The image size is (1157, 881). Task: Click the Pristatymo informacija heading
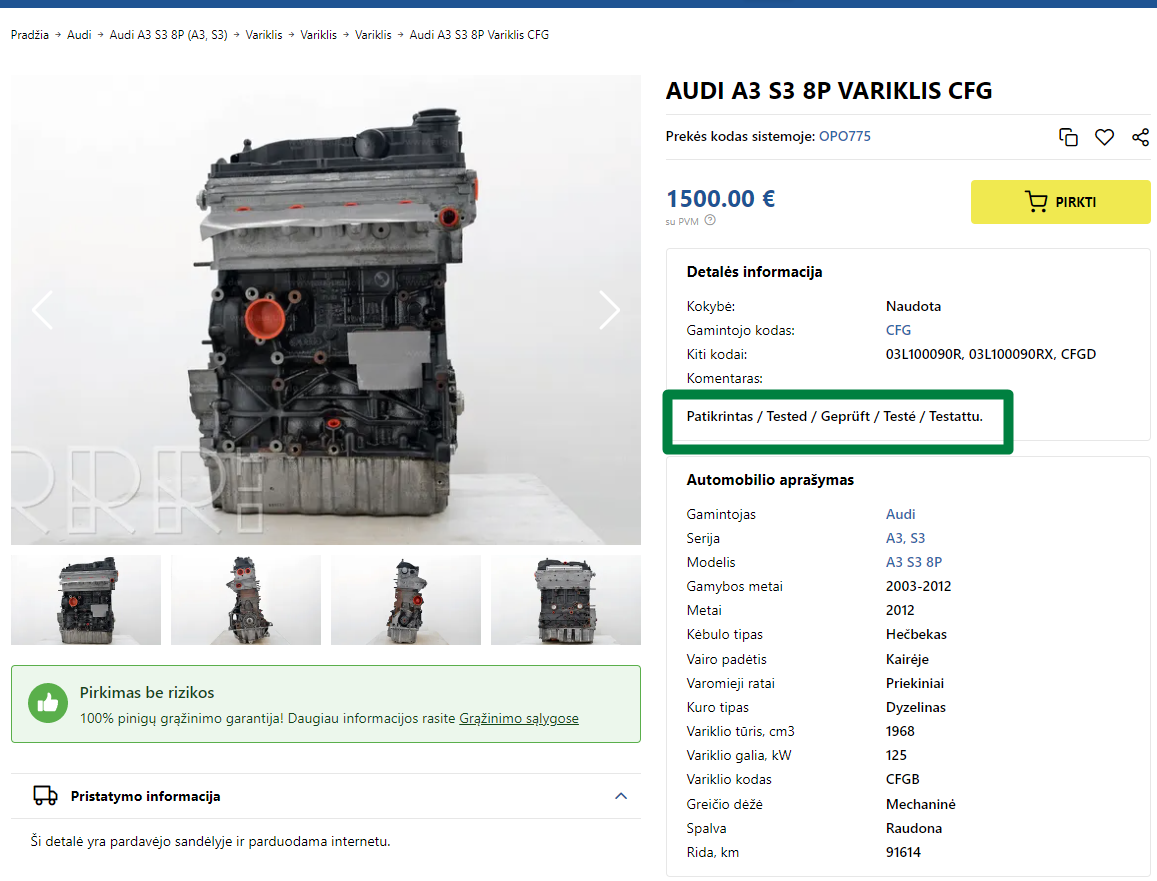(x=145, y=796)
